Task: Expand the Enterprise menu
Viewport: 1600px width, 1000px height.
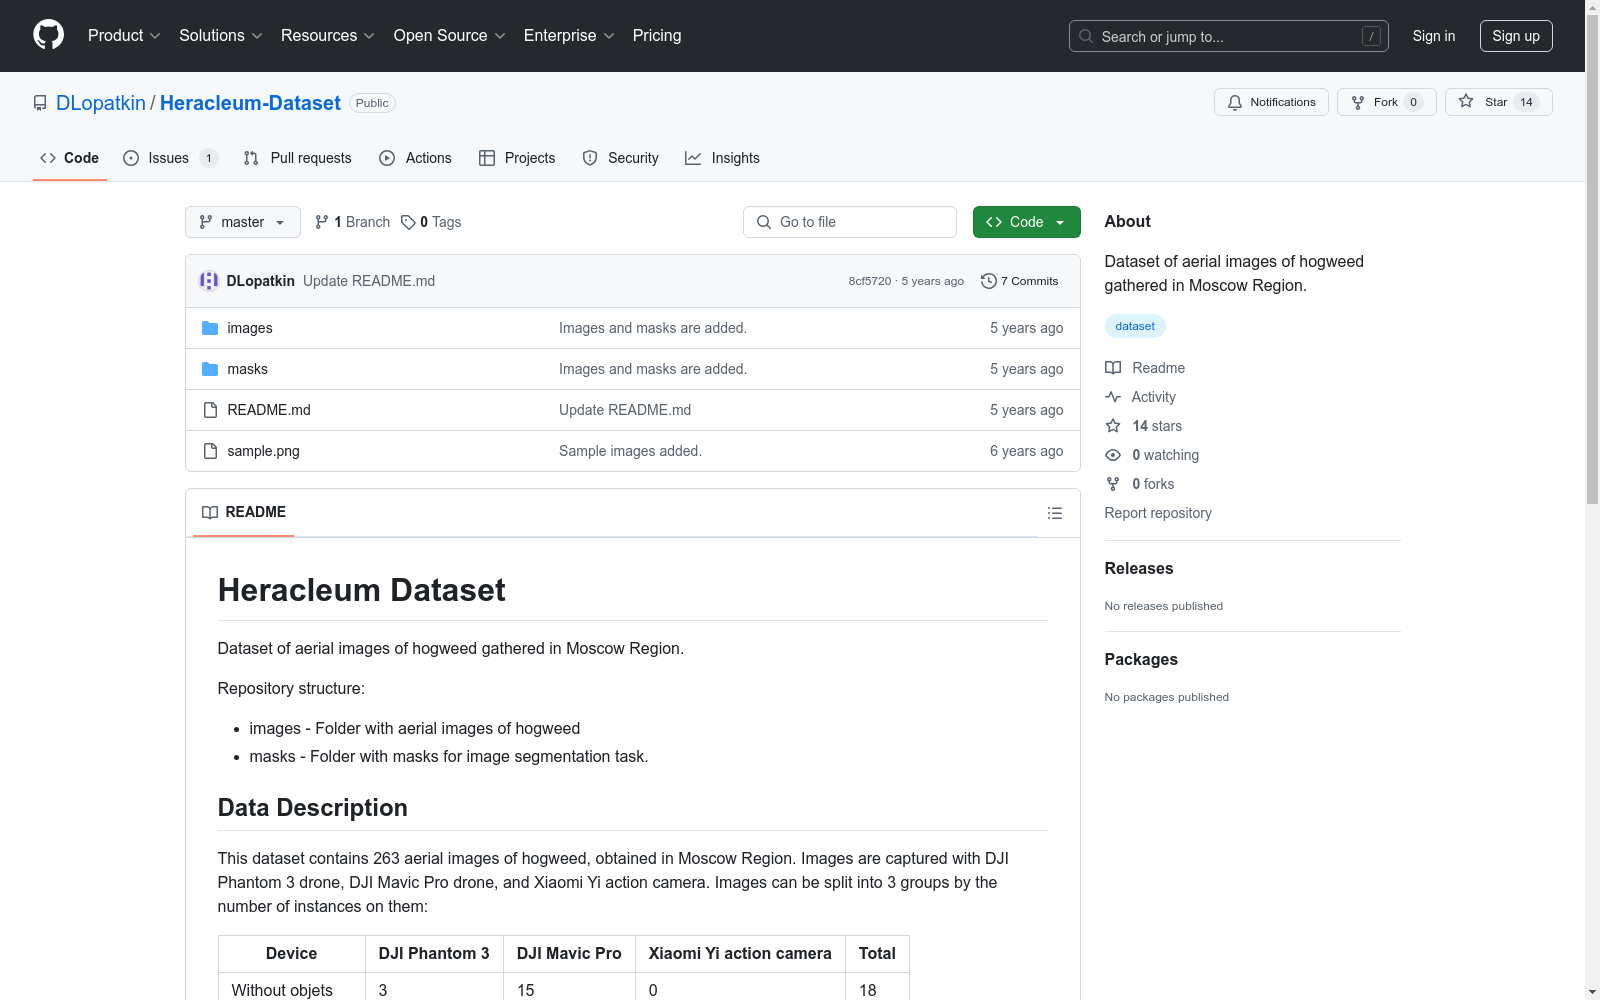Action: (x=569, y=35)
